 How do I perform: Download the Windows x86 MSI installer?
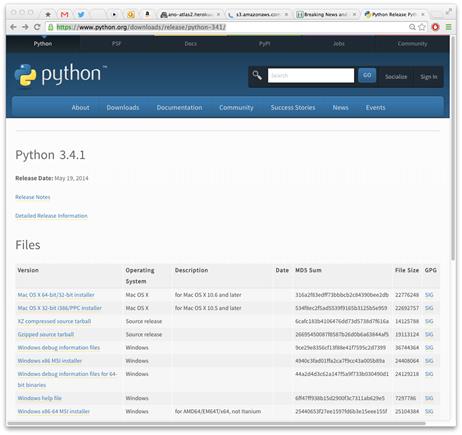pos(50,361)
